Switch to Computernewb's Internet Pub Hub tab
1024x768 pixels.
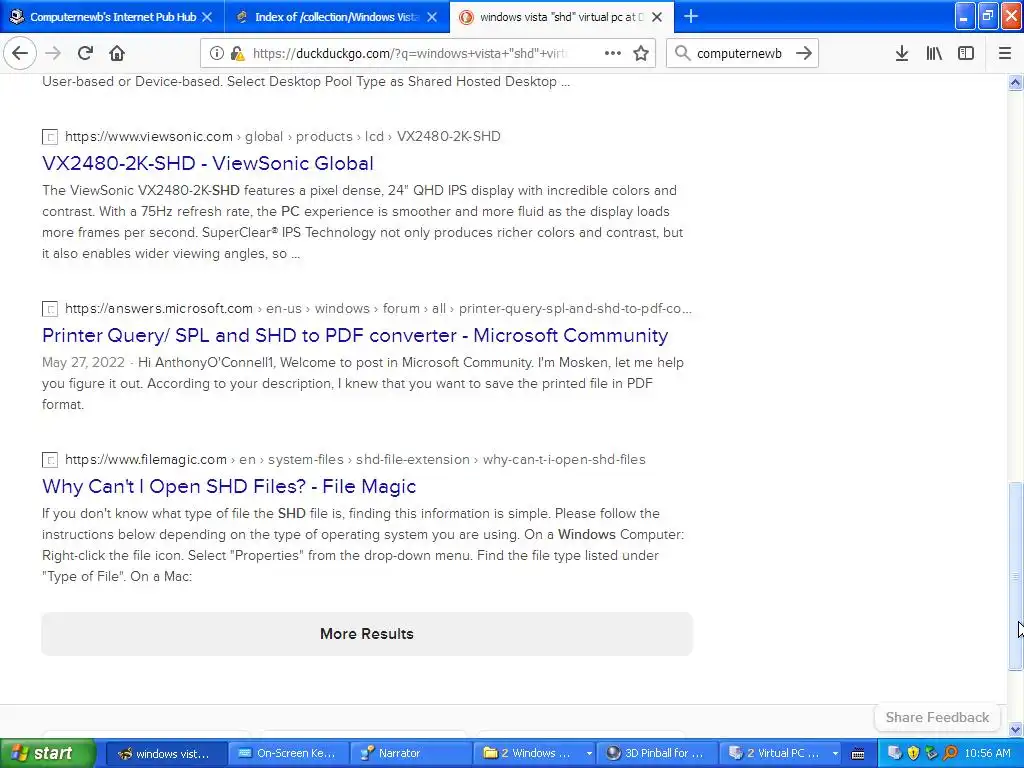tap(112, 17)
